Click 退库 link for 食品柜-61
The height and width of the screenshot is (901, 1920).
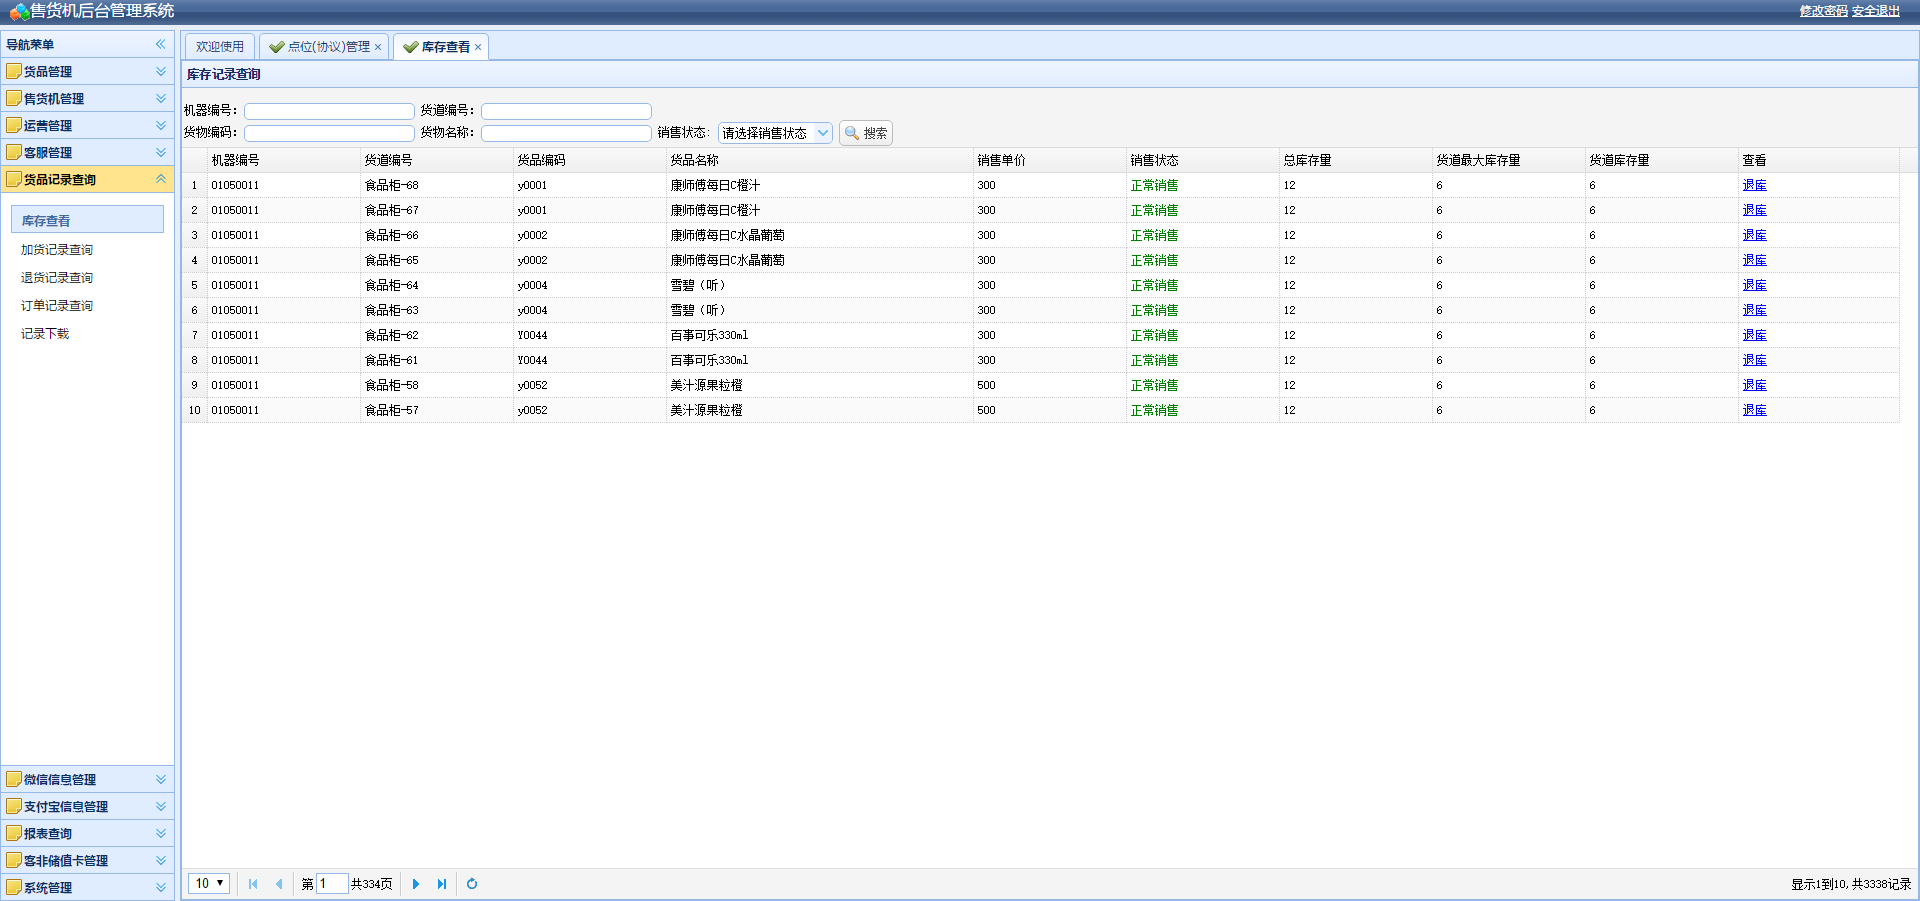click(1755, 360)
